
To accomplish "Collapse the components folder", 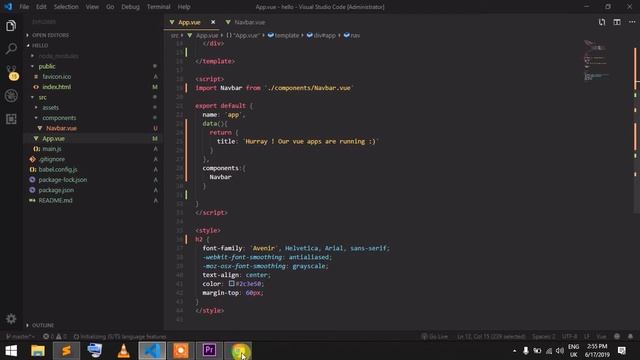I will (x=59, y=118).
